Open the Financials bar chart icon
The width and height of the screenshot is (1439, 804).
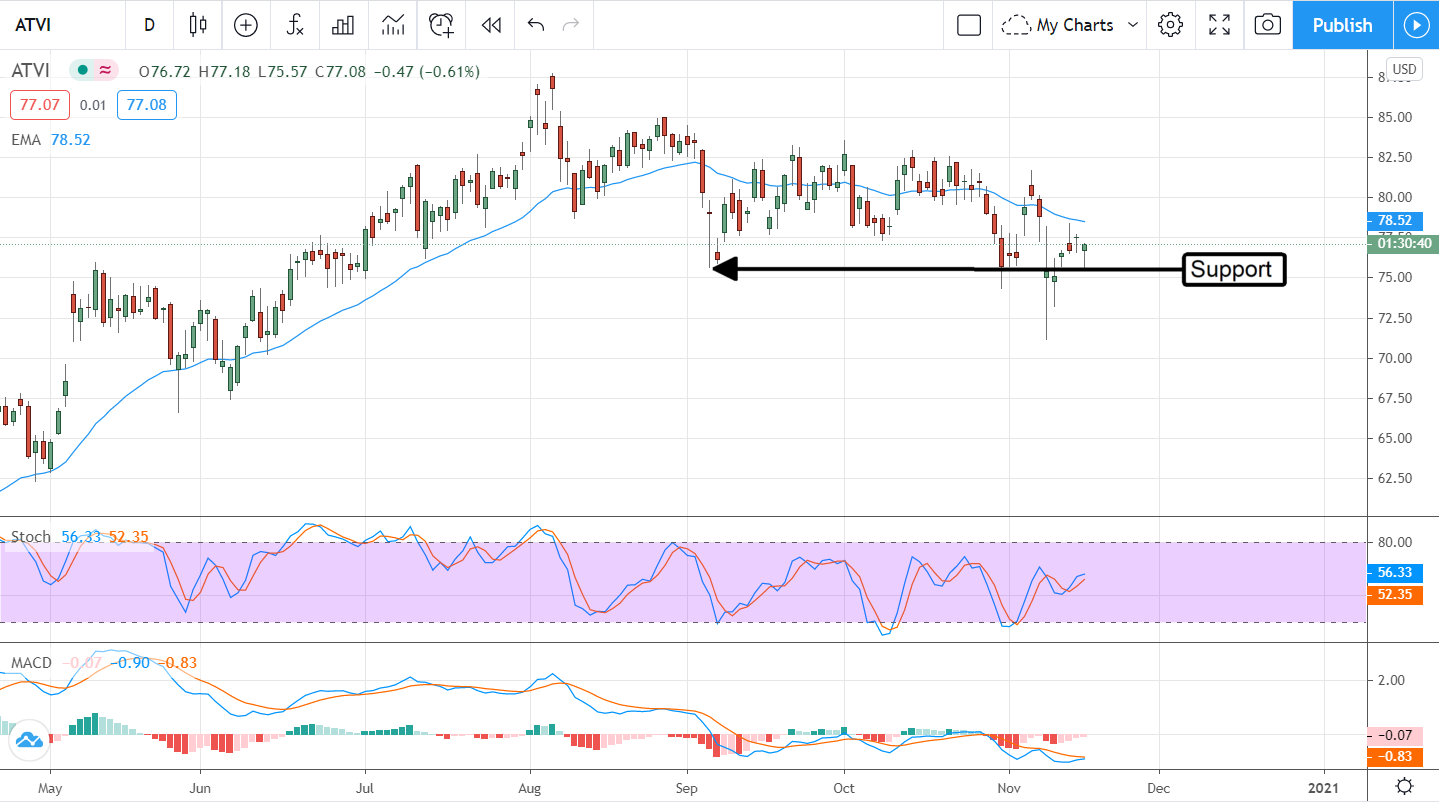[x=344, y=25]
